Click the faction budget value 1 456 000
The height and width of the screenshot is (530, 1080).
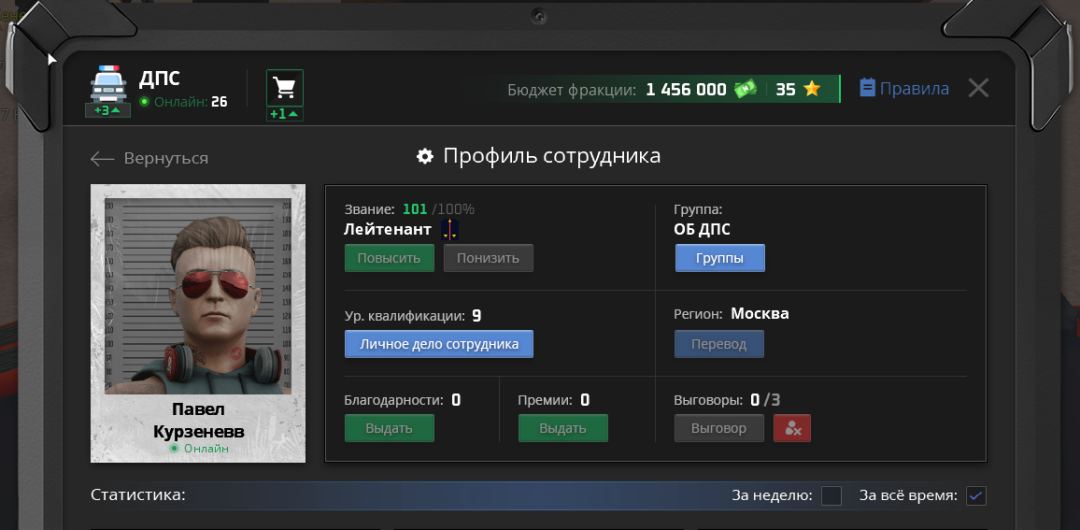[686, 90]
